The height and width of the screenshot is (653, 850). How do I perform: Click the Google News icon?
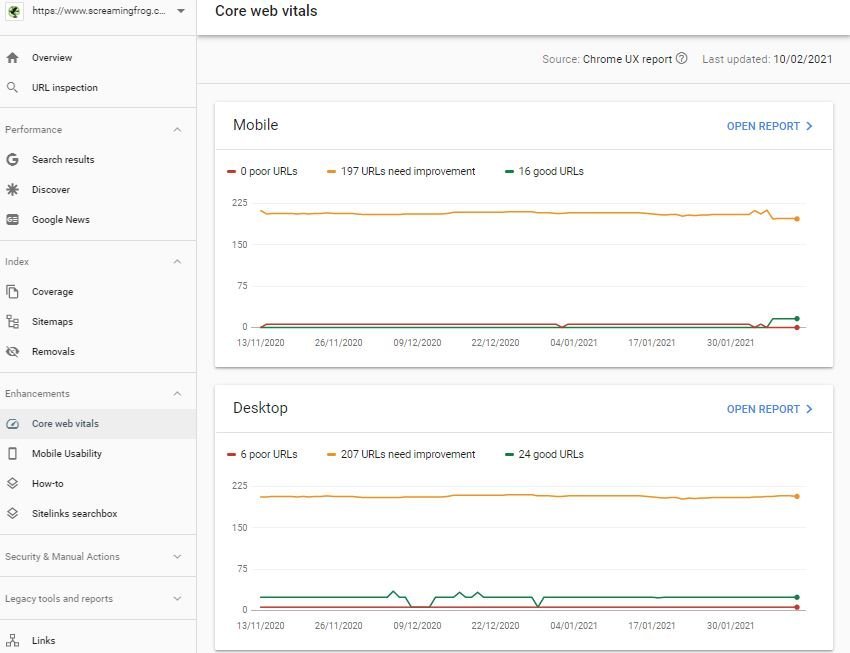[13, 220]
